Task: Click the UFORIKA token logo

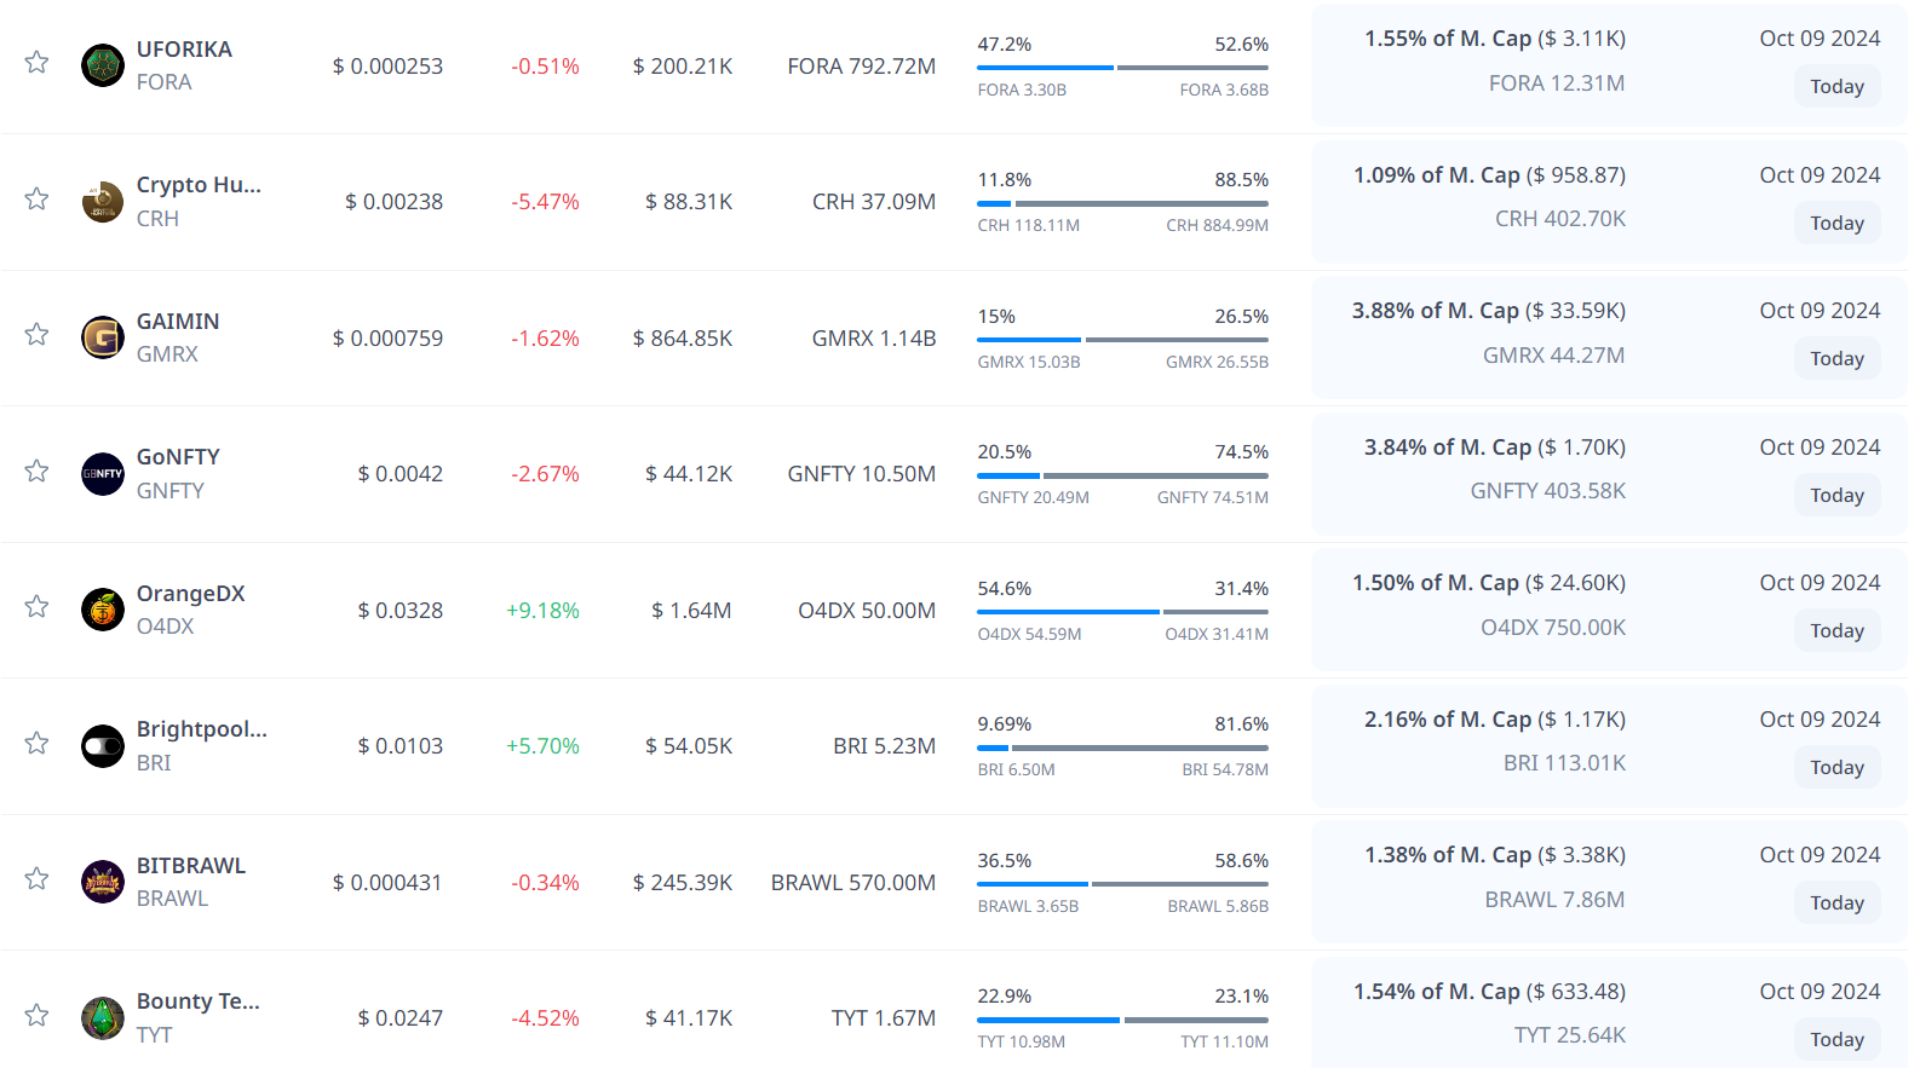Action: coord(102,66)
